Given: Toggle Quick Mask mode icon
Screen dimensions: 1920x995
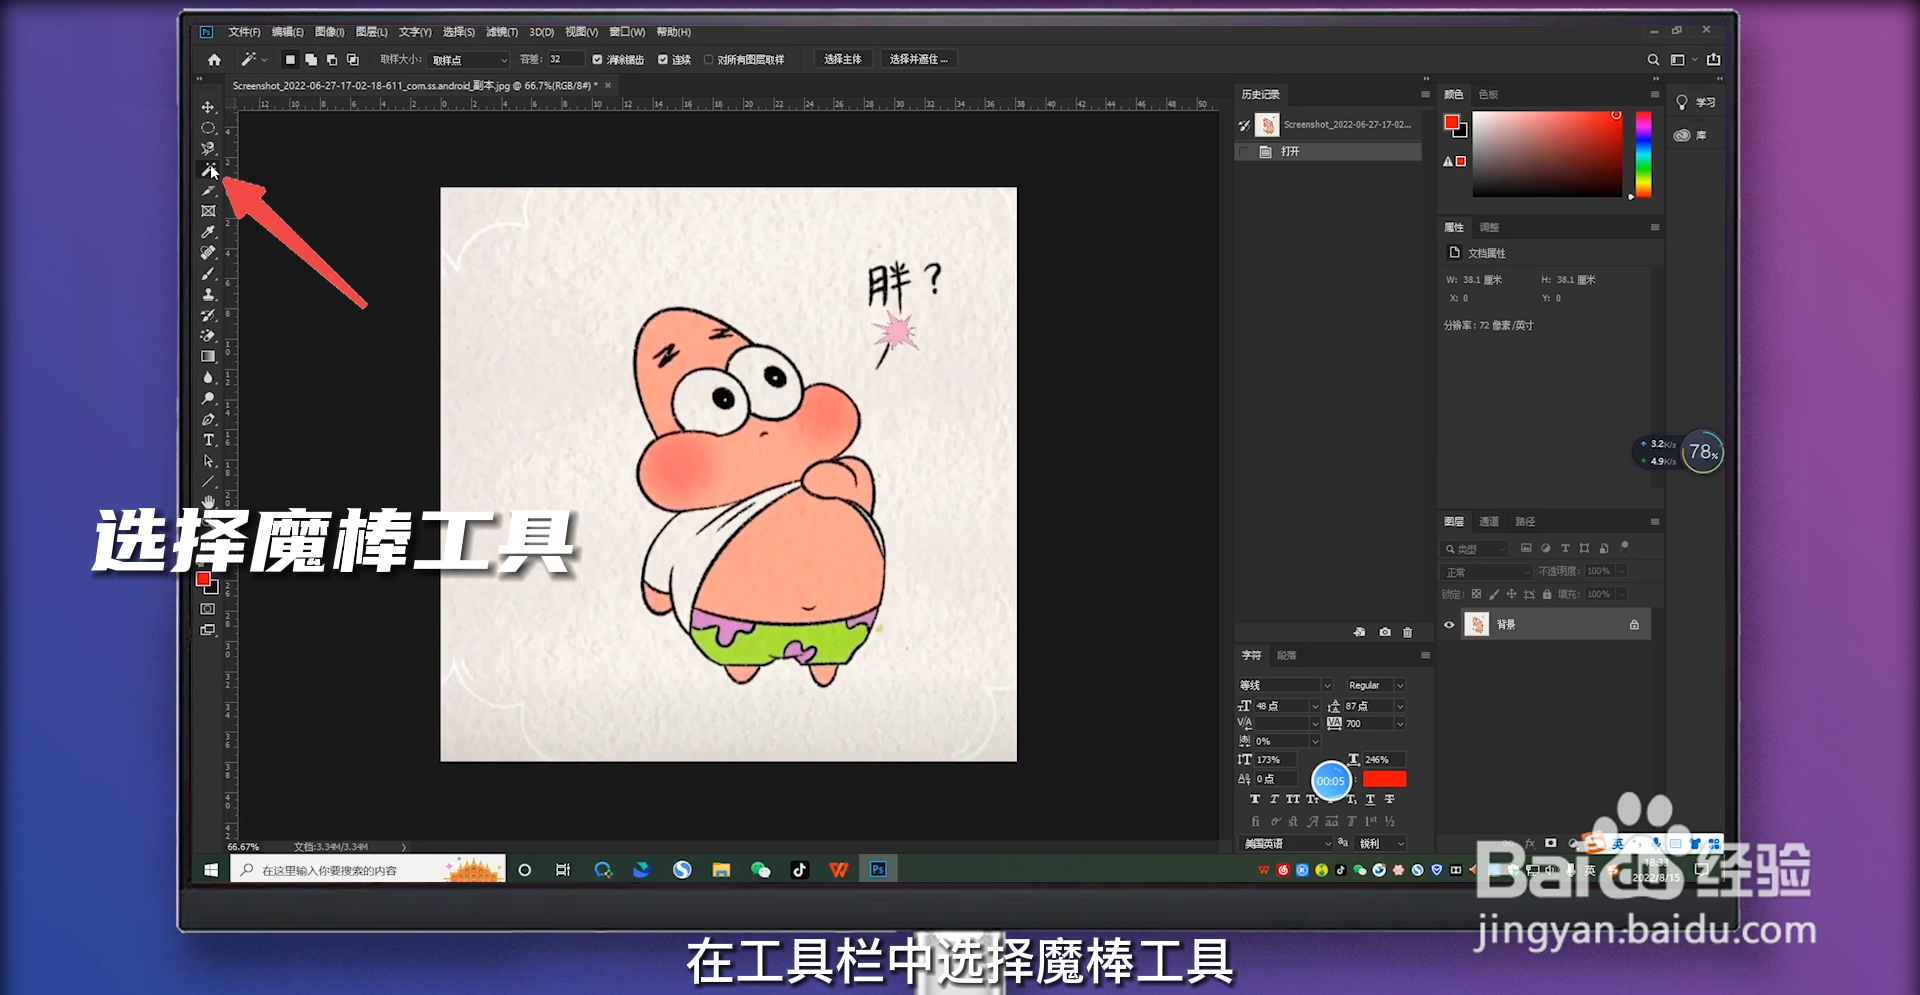Looking at the screenshot, I should [208, 609].
